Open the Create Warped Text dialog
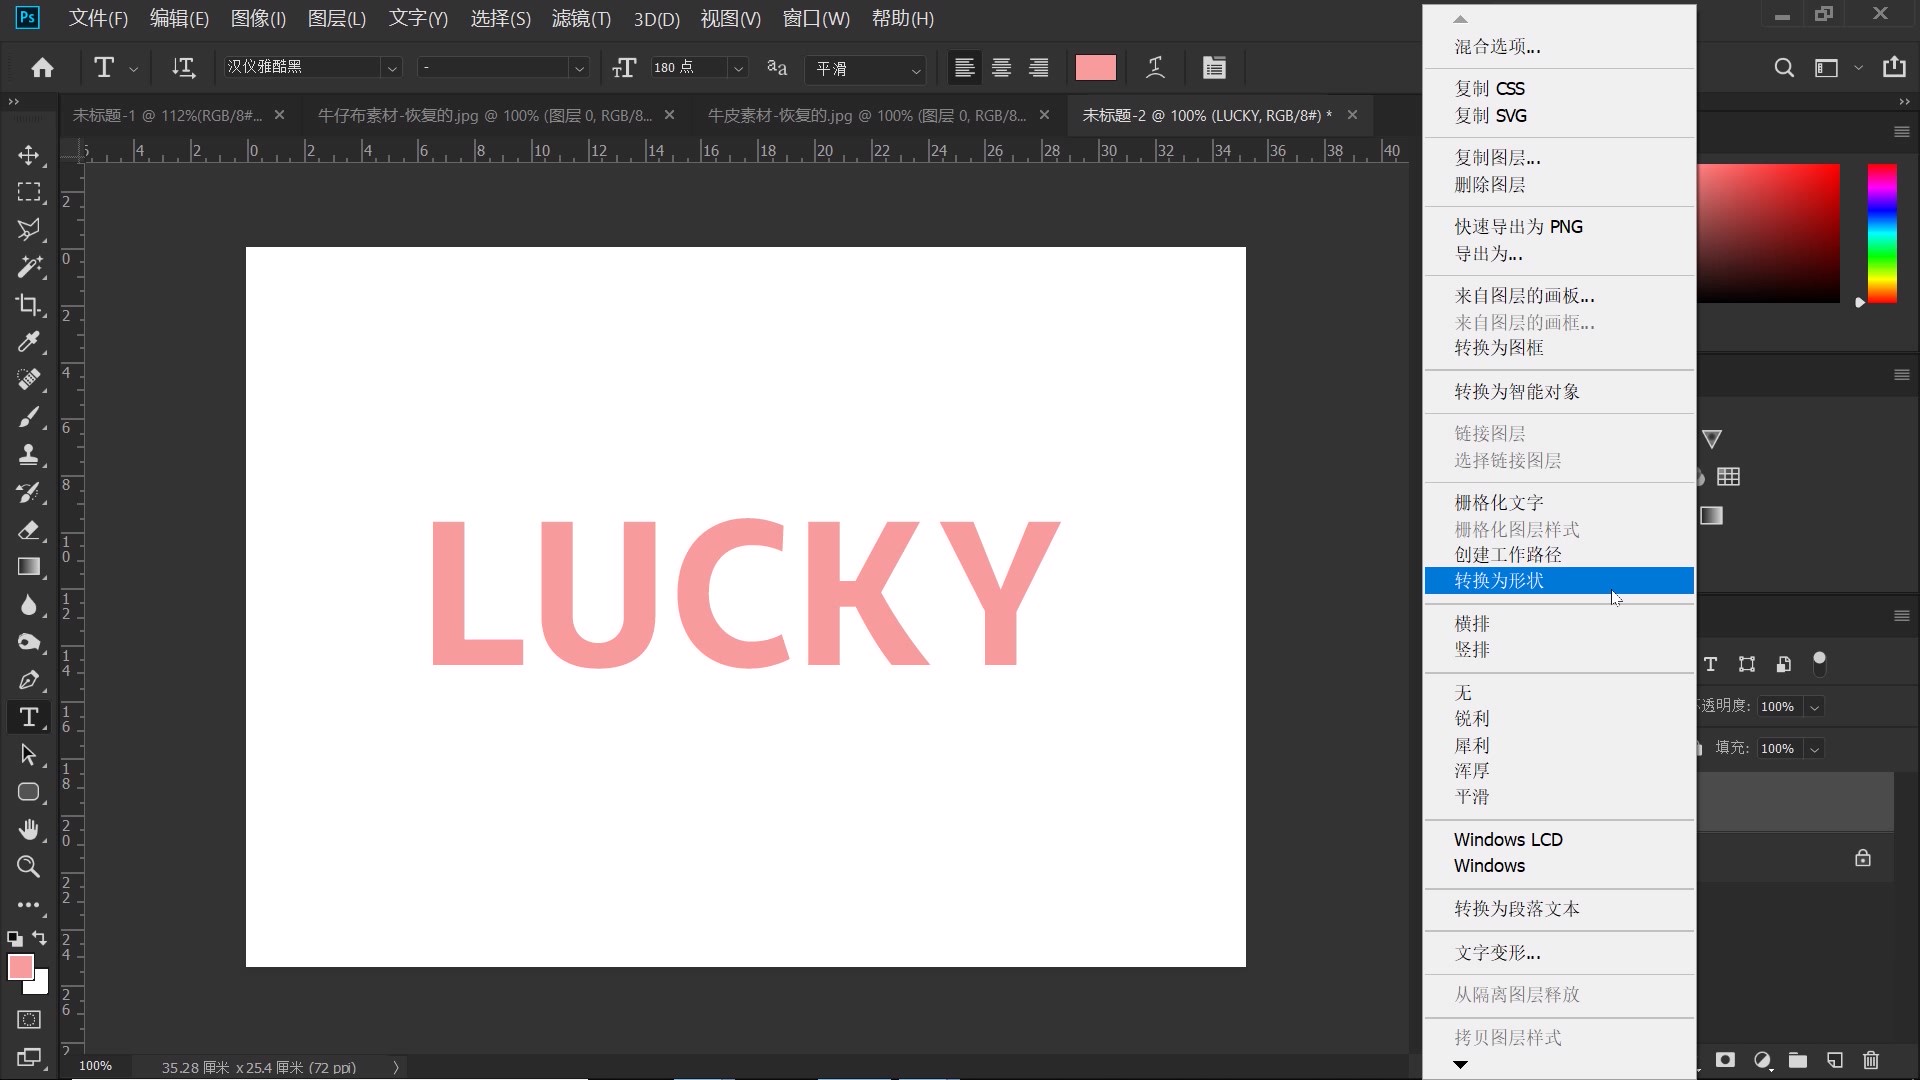The image size is (1920, 1080). [x=1155, y=67]
